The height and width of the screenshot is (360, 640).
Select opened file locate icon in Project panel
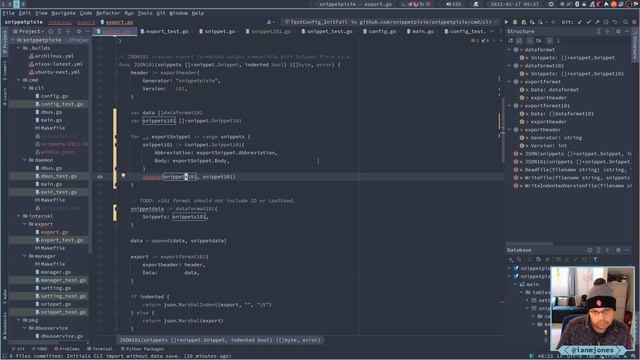(51, 31)
